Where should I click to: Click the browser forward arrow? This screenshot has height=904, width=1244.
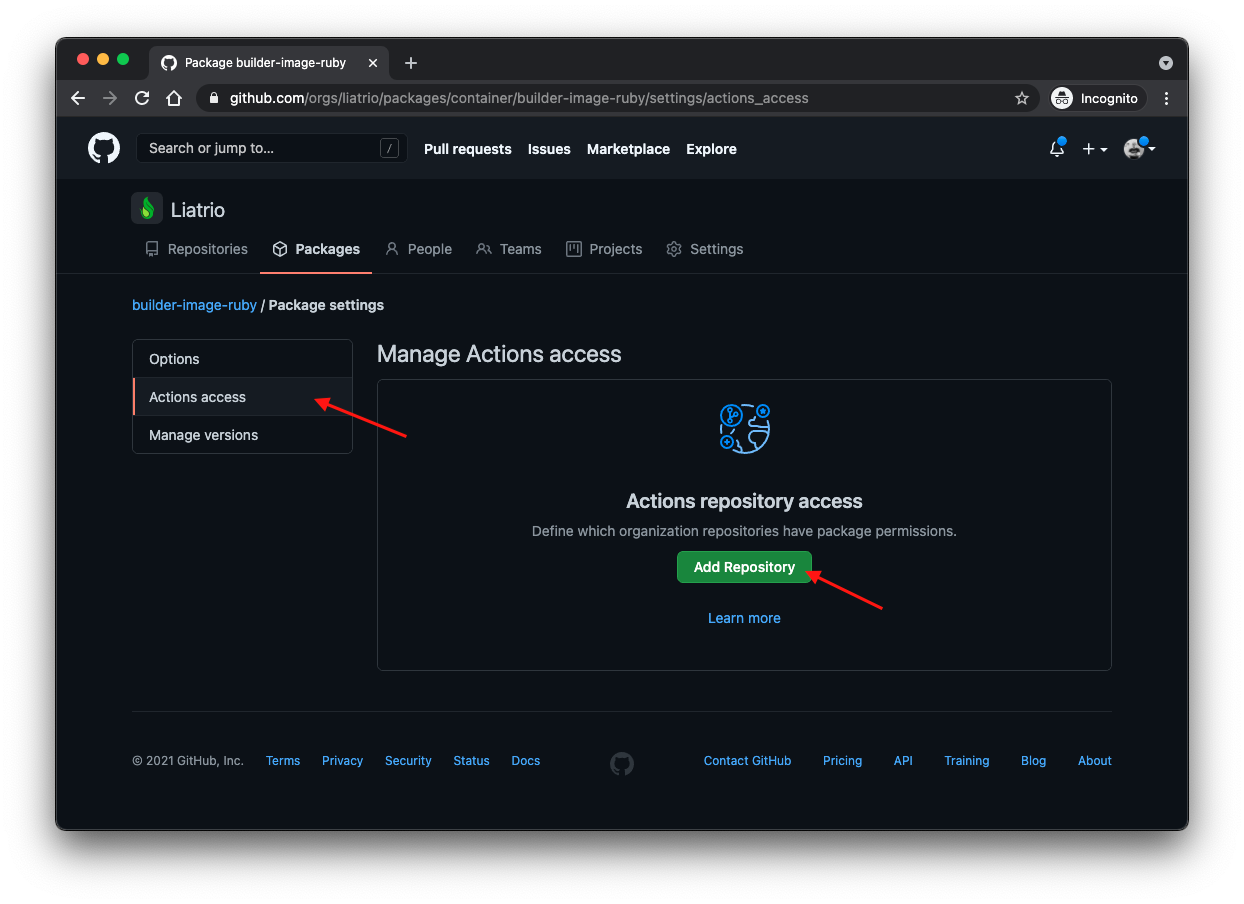[110, 98]
